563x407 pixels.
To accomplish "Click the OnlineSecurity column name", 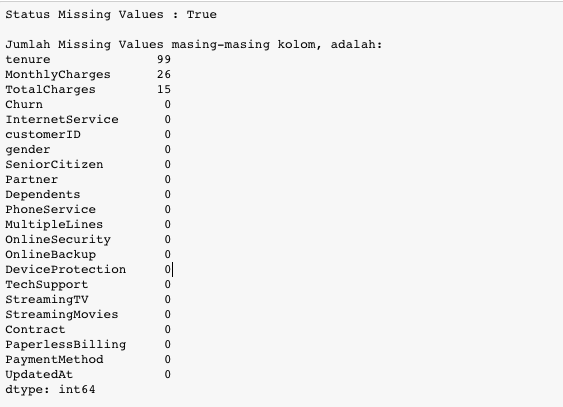I will point(58,239).
